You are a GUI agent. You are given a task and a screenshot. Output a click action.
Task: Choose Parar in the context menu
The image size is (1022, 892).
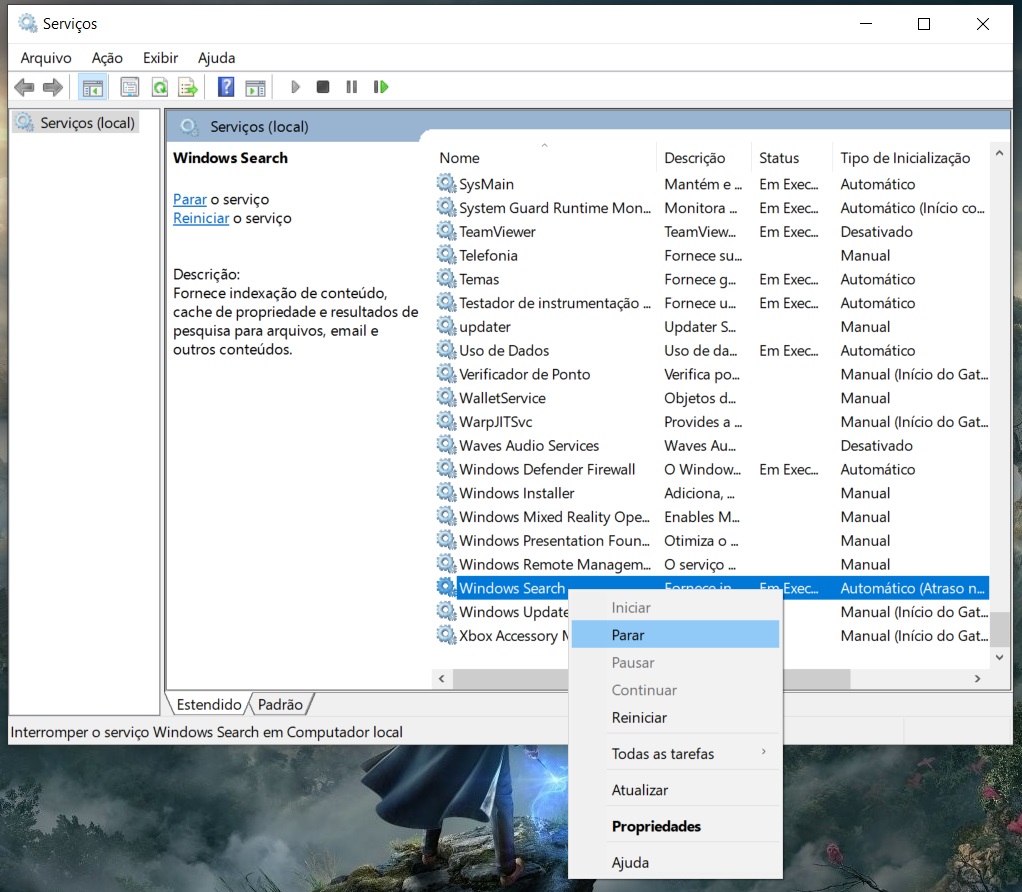[675, 635]
